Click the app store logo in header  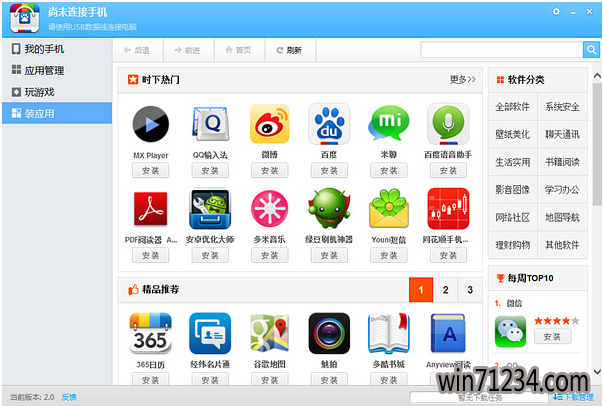pyautogui.click(x=25, y=18)
